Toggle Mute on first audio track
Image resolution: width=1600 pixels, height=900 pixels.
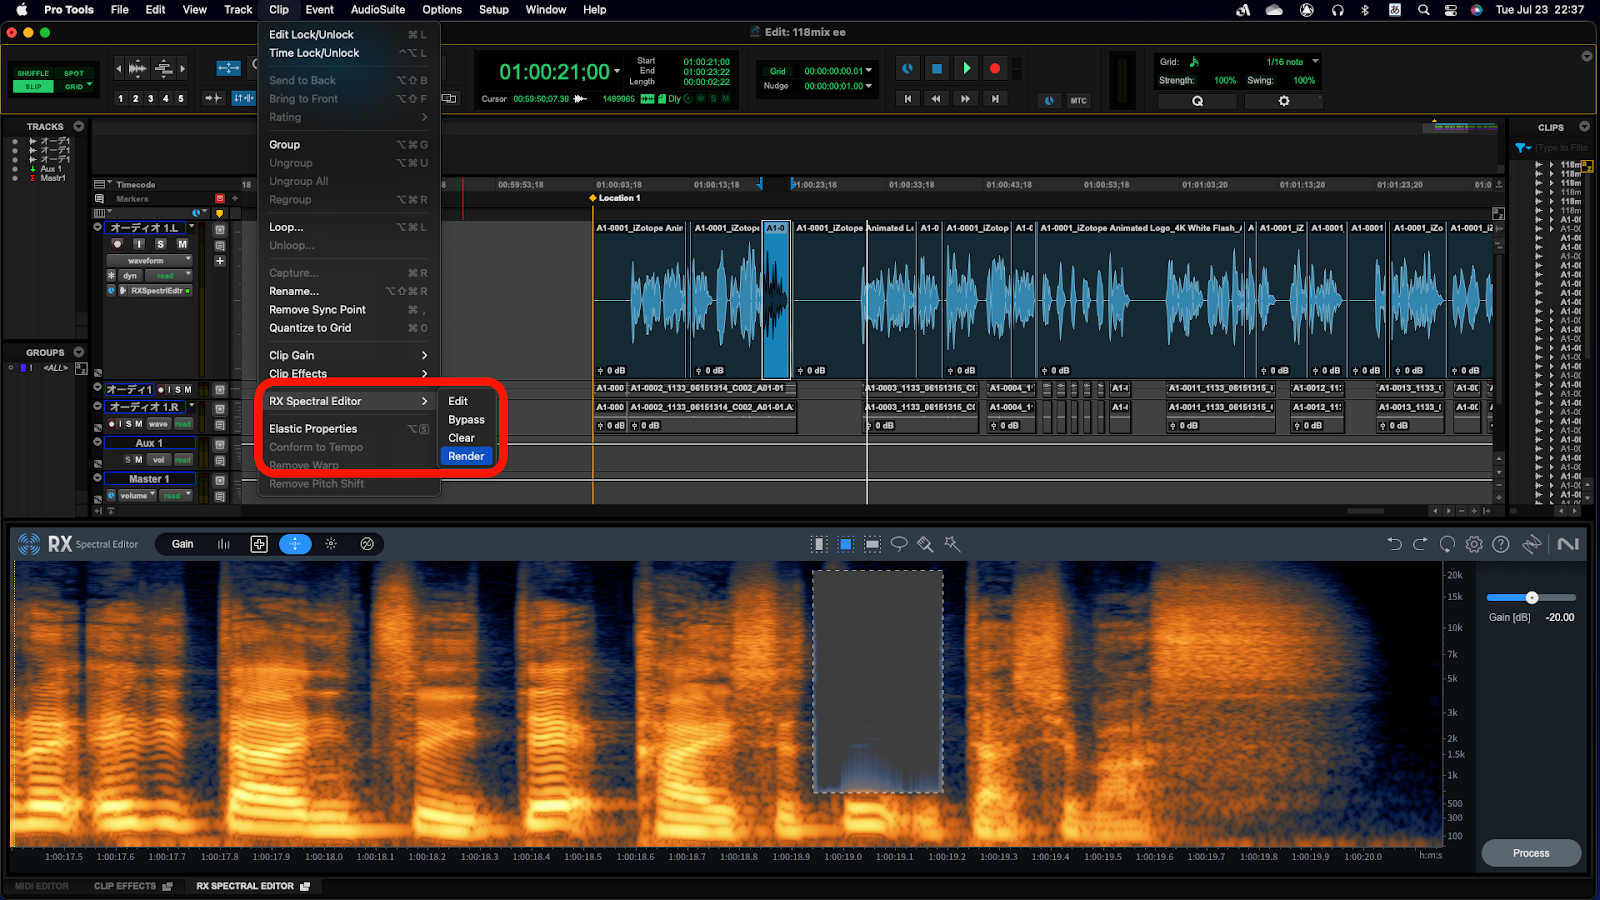[x=182, y=244]
